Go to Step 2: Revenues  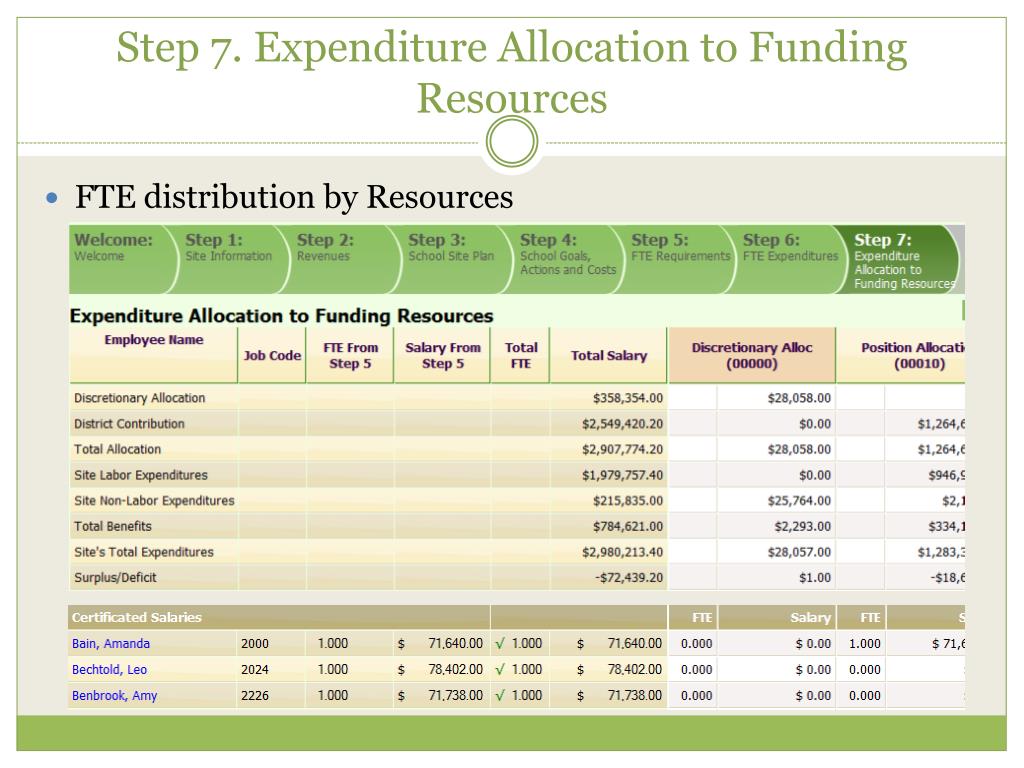pyautogui.click(x=340, y=259)
